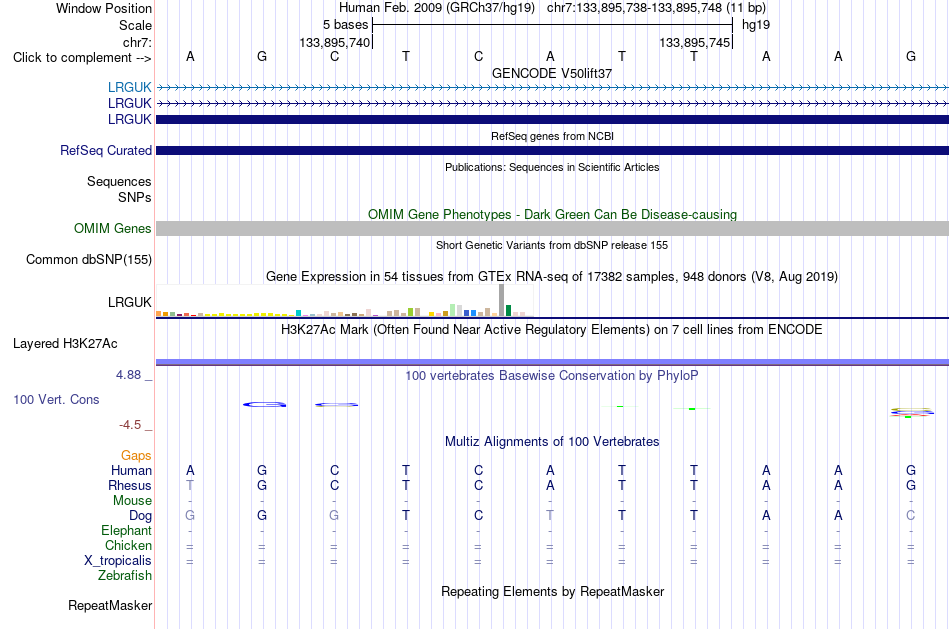Image resolution: width=950 pixels, height=629 pixels.
Task: Click the RefSeq Curated dark blue gene bar
Action: (x=552, y=150)
